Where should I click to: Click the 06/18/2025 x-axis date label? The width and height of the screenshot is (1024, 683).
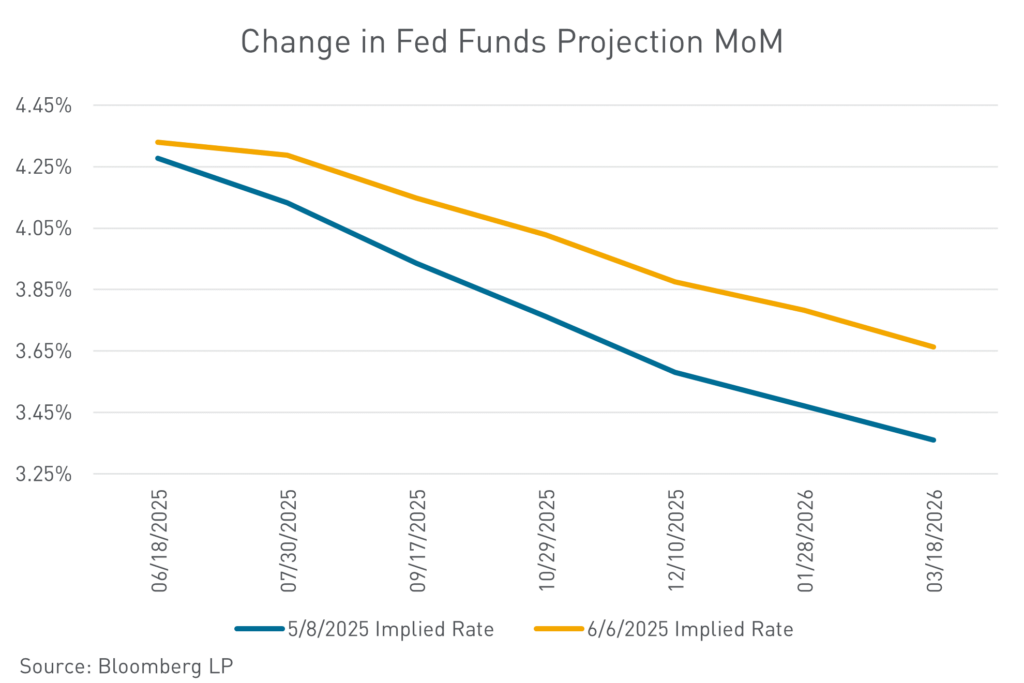tap(158, 541)
